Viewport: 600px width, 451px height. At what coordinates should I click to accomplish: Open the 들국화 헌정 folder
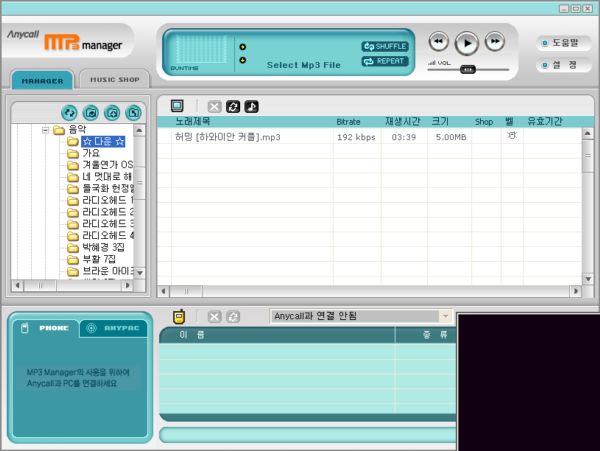pos(108,189)
